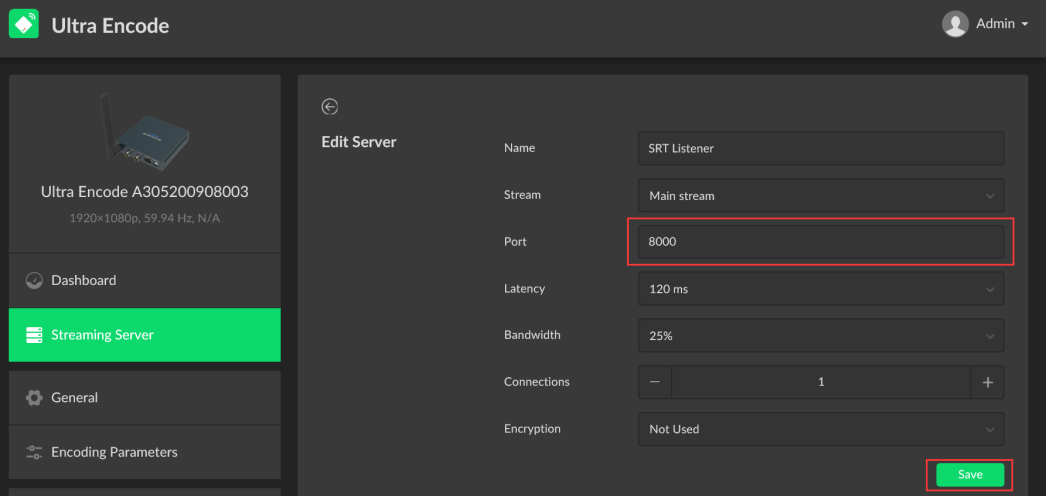Click the Connections value field showing 1

pyautogui.click(x=821, y=382)
